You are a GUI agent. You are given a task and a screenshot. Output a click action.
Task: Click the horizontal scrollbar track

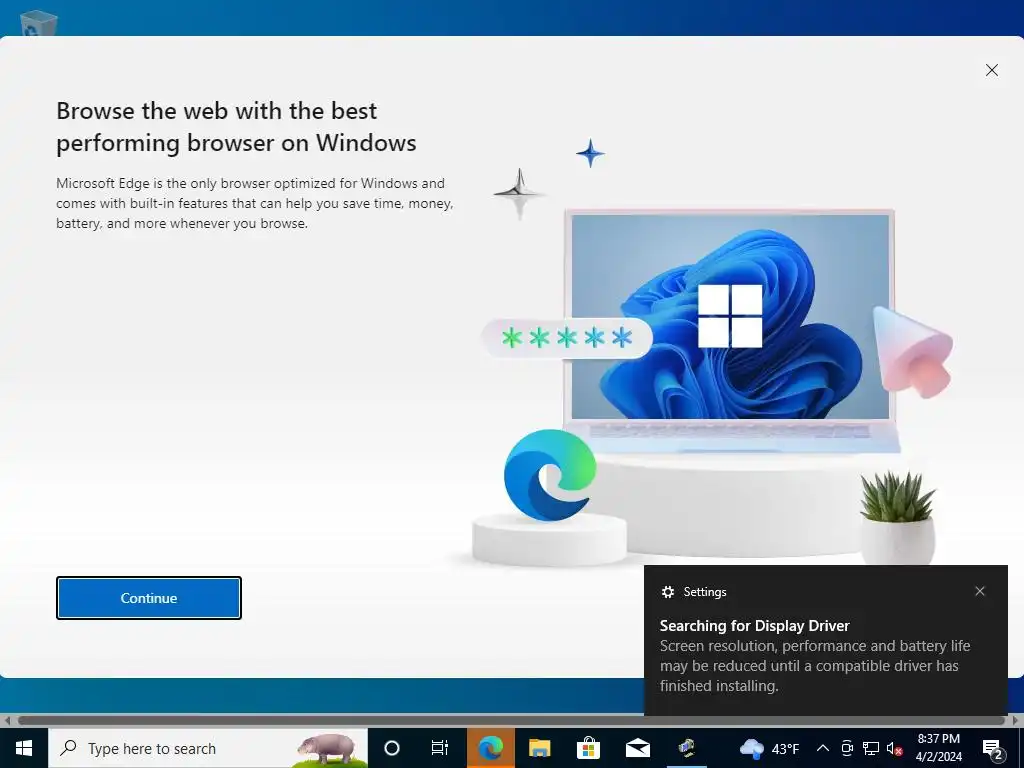pos(512,720)
